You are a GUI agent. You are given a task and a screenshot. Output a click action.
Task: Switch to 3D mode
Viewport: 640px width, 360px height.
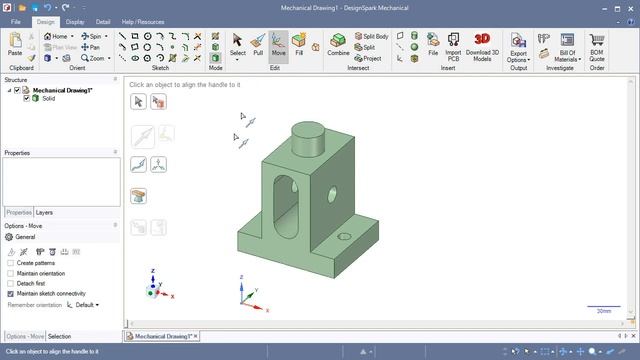[216, 58]
